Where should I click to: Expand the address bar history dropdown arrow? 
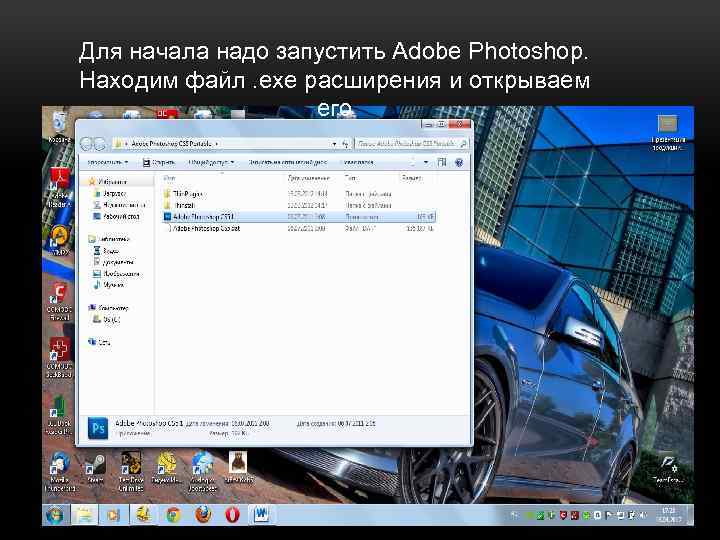tap(334, 144)
